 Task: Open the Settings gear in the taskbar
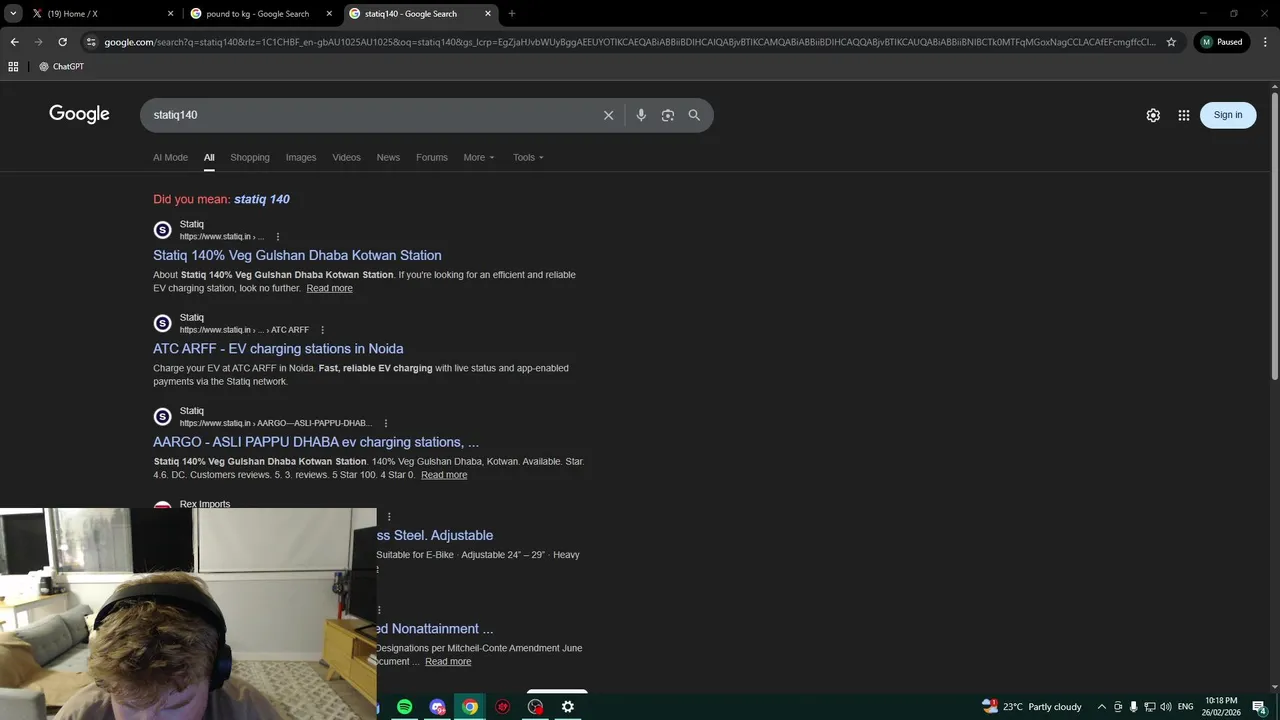pos(568,707)
